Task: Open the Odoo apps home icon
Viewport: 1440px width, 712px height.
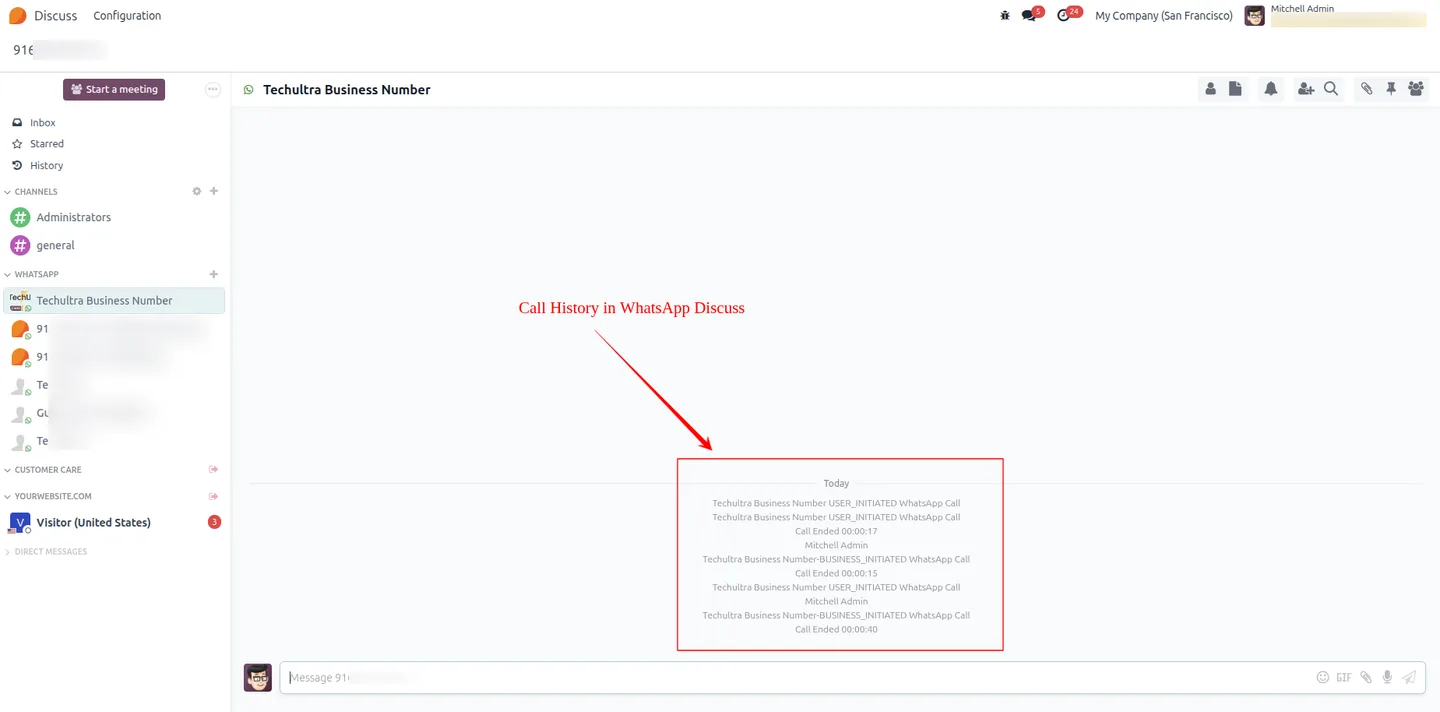Action: pyautogui.click(x=17, y=16)
